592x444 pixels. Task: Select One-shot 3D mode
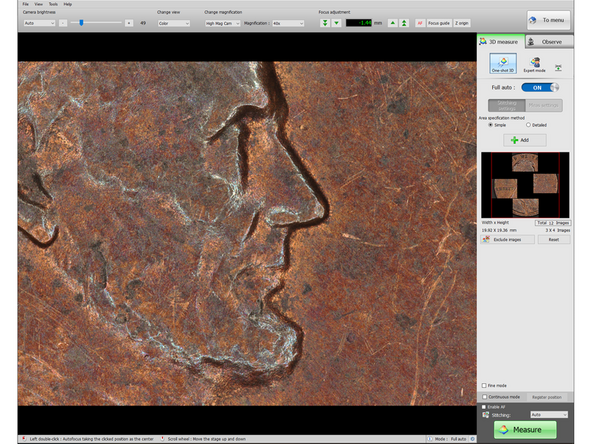pyautogui.click(x=503, y=63)
